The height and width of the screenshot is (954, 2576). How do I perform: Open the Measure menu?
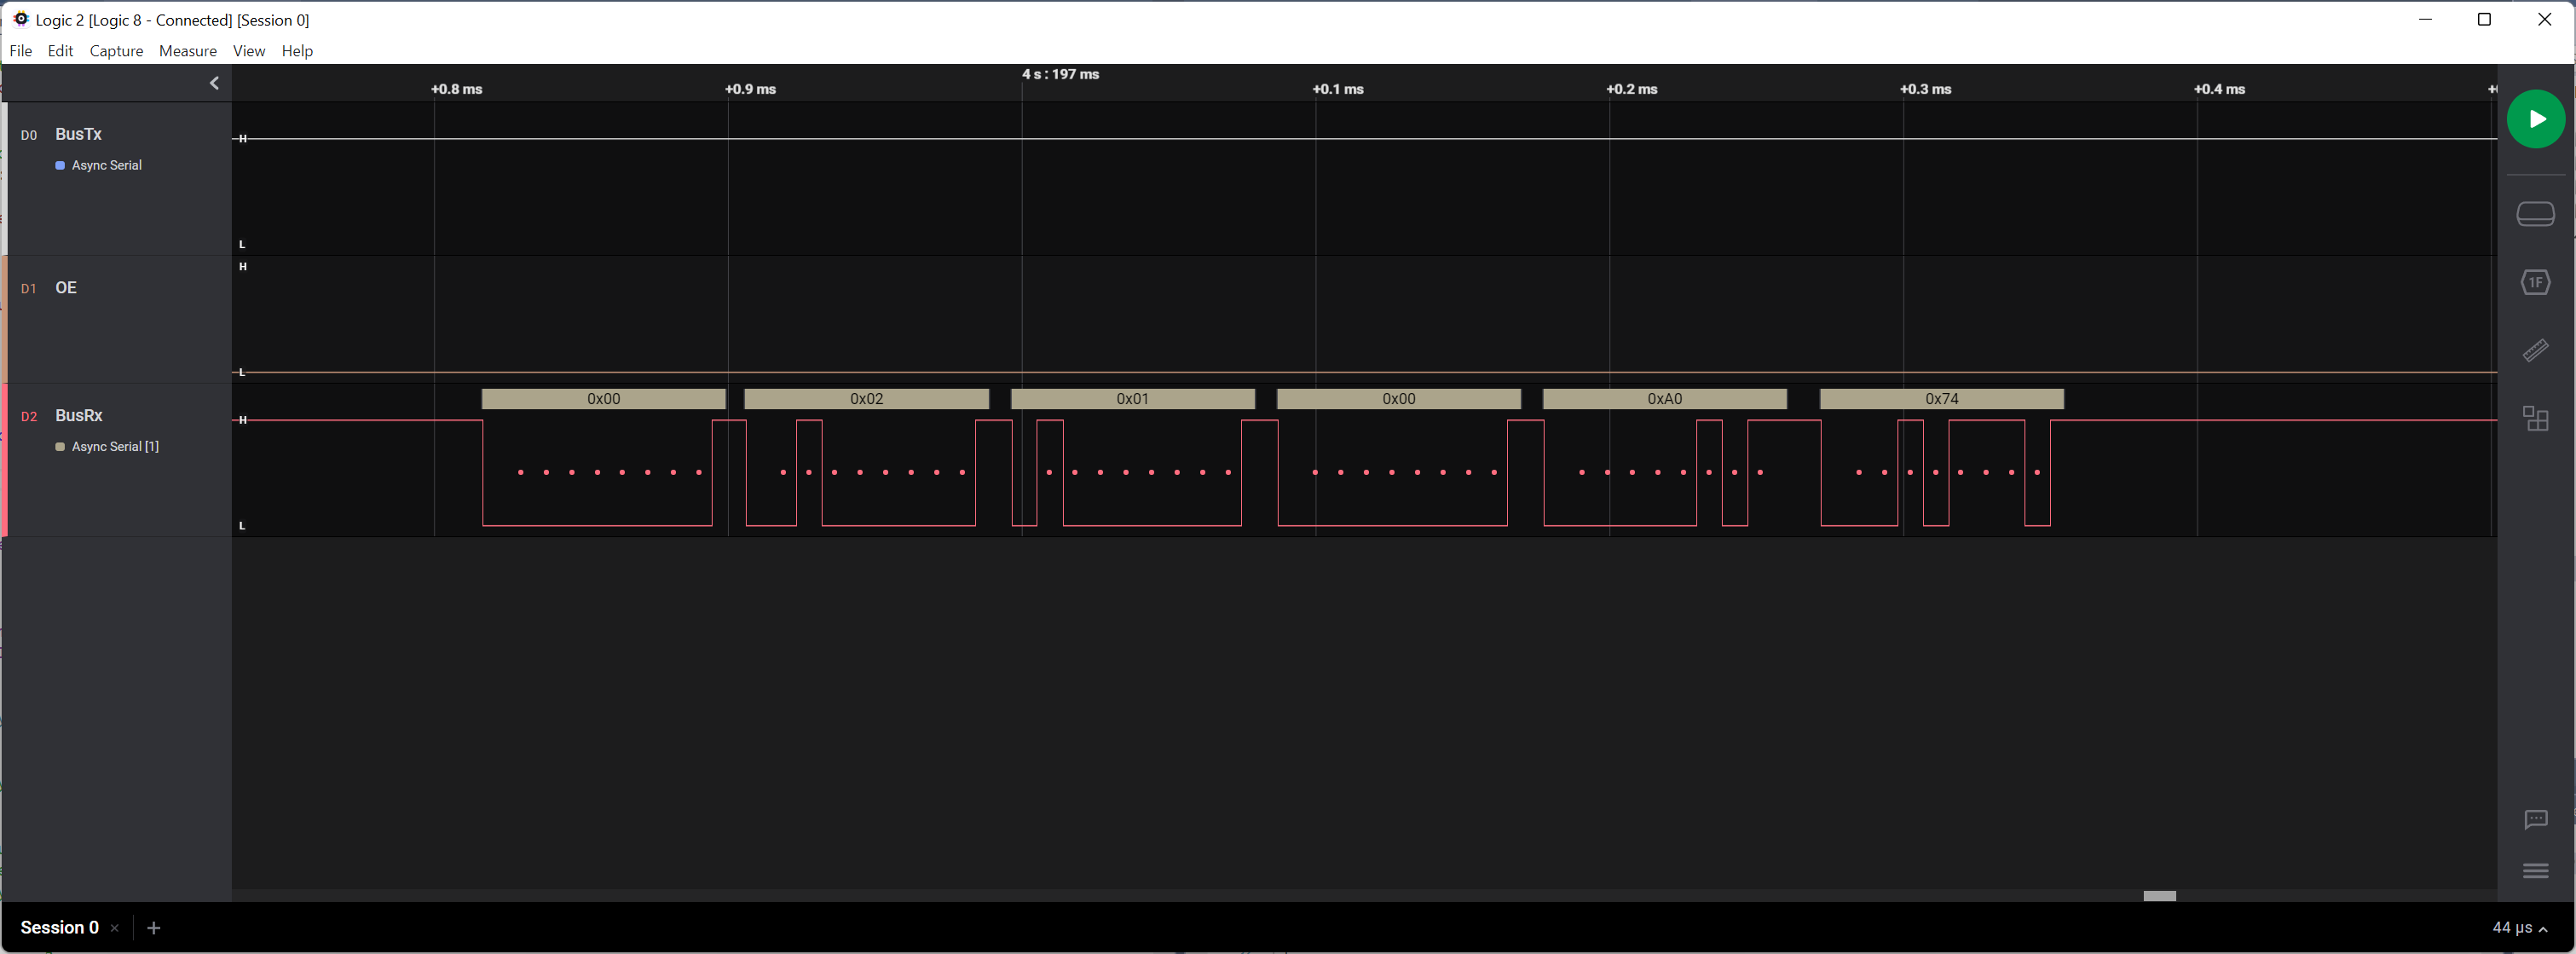coord(188,51)
